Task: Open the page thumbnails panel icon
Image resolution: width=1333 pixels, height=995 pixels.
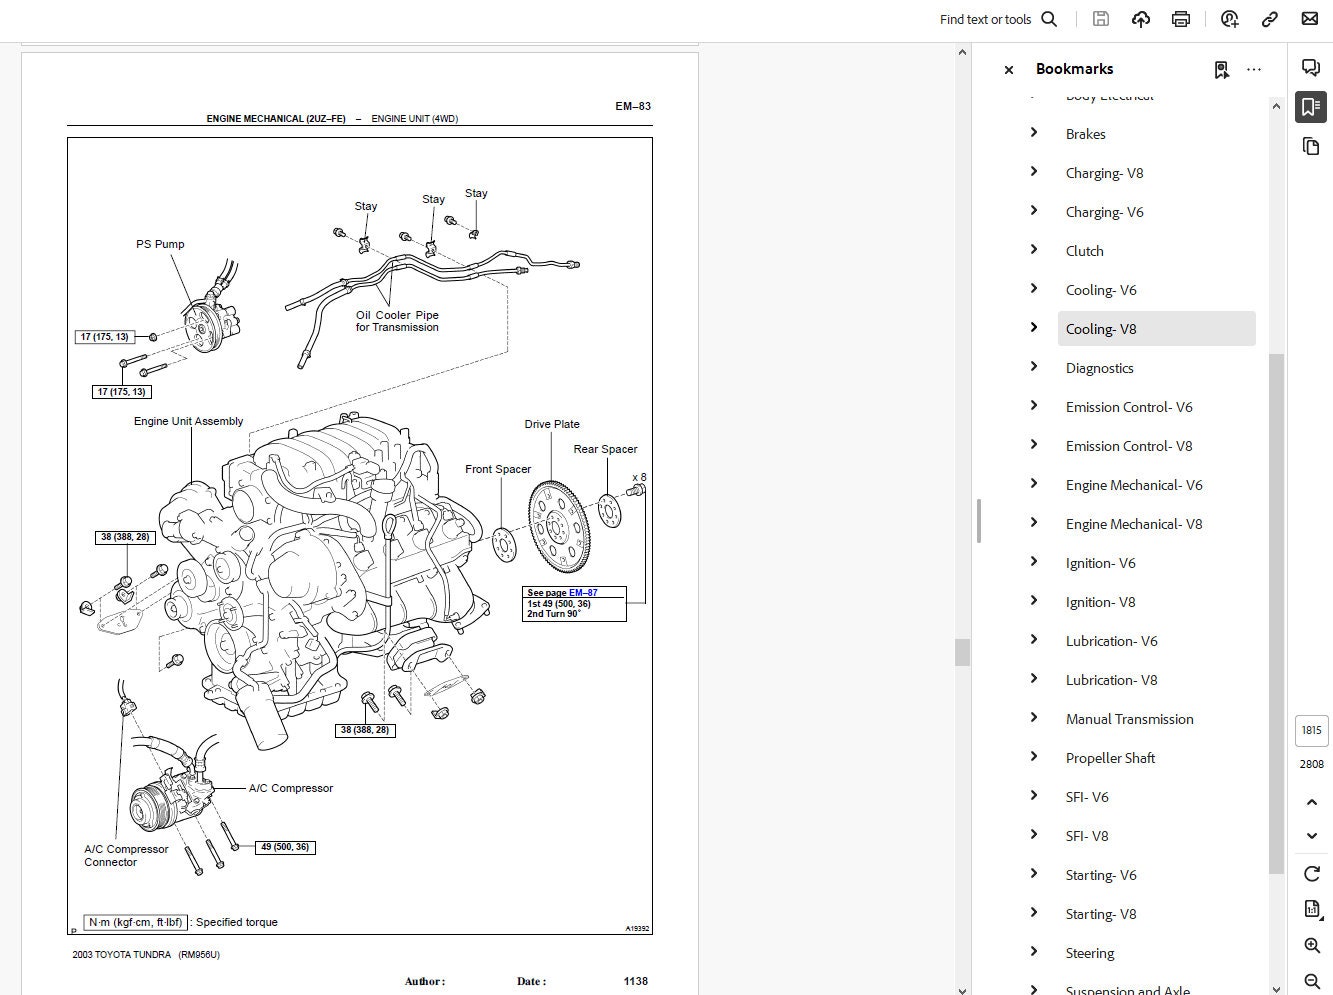Action: point(1311,146)
